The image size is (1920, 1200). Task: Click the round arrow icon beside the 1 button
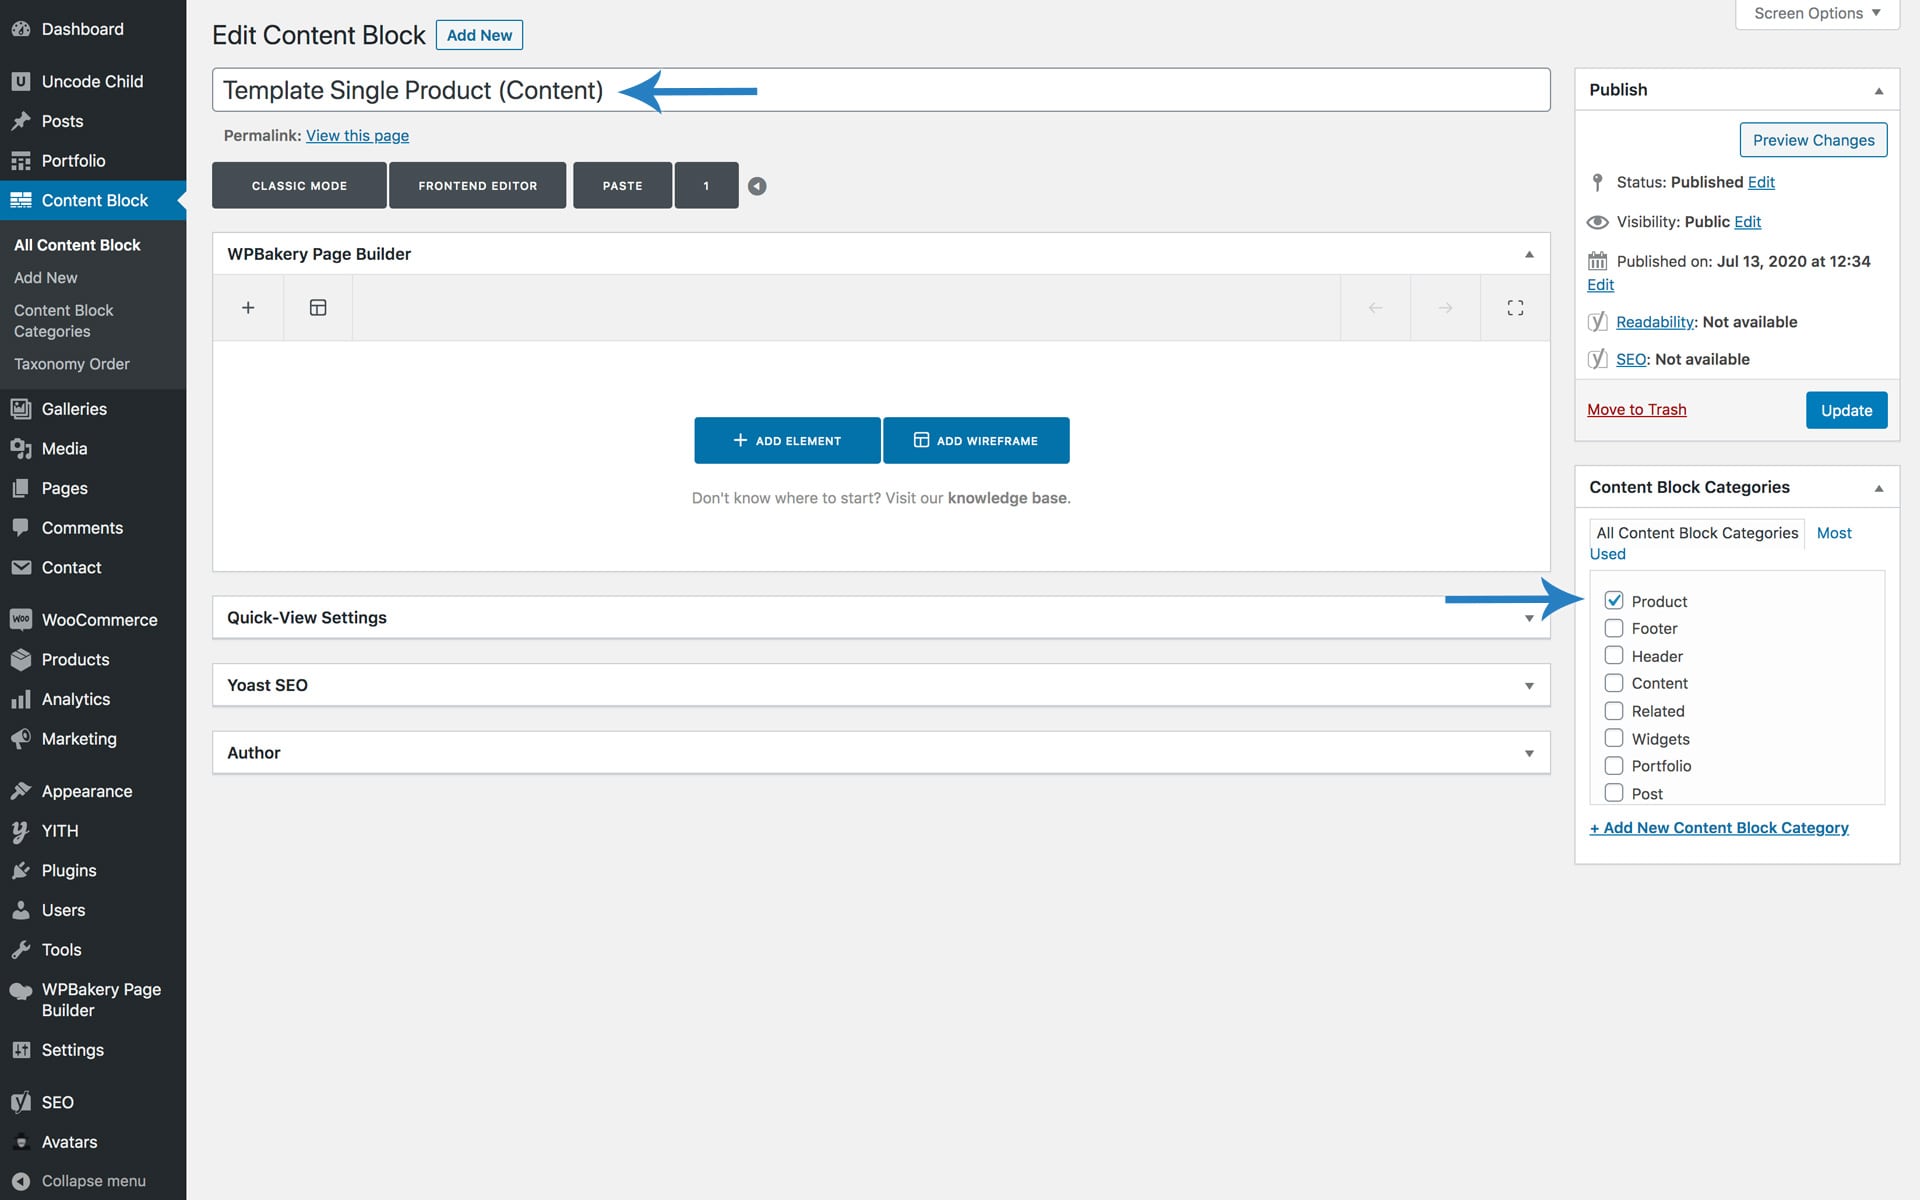point(757,186)
